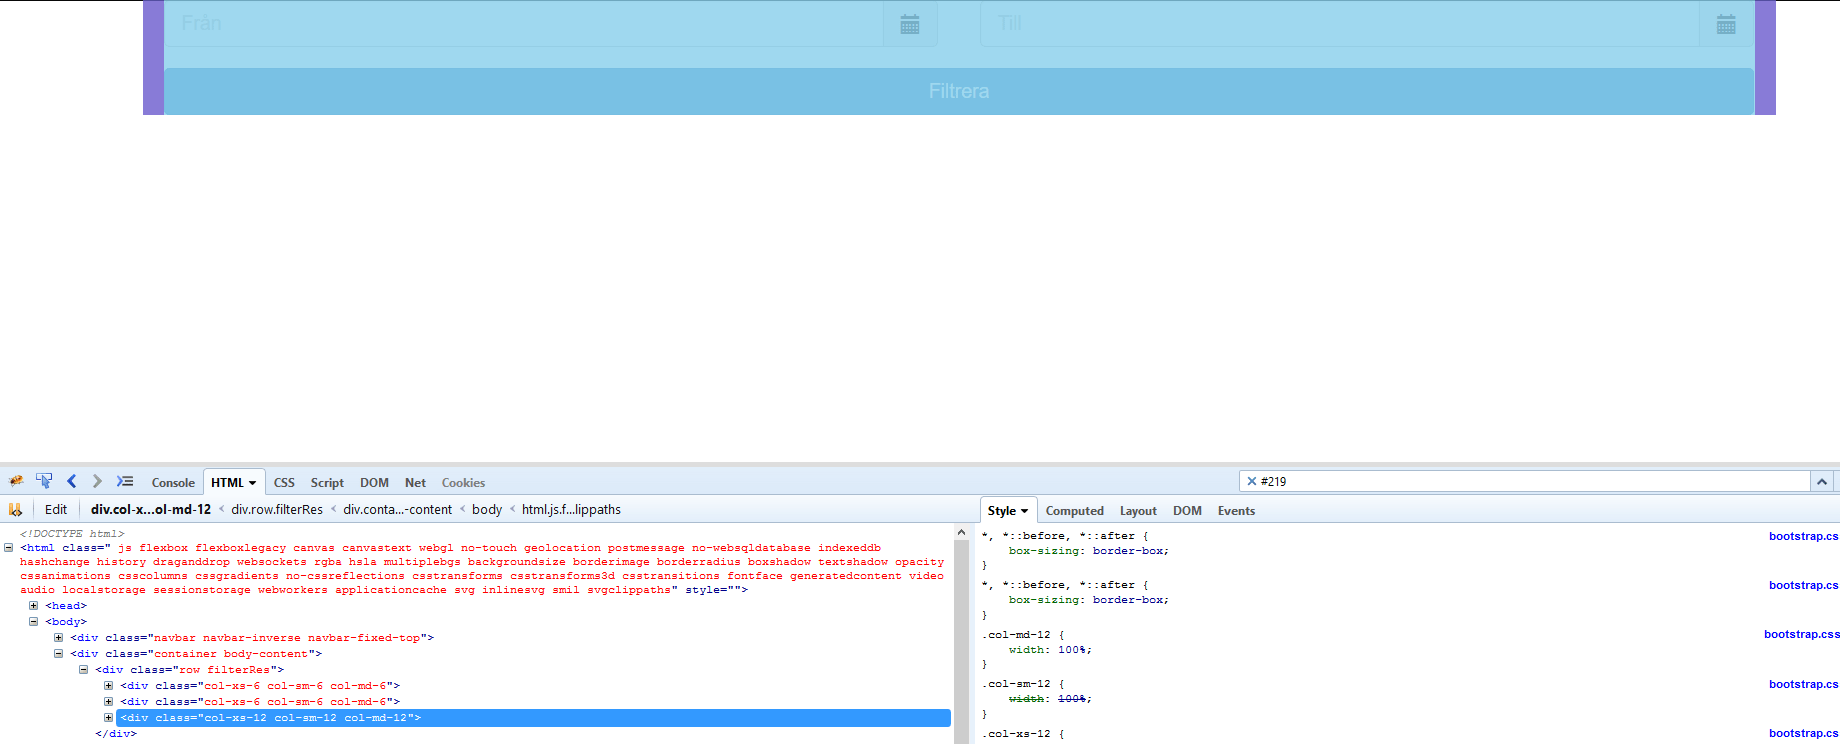
Task: Go forward with the right arrow icon
Action: (x=97, y=481)
